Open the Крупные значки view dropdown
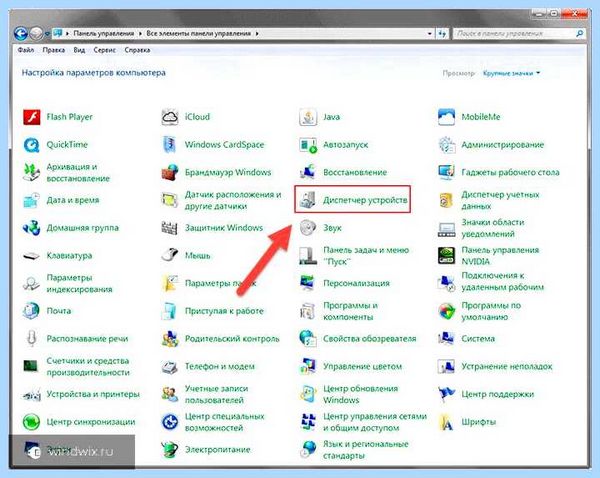The height and width of the screenshot is (478, 600). click(511, 73)
